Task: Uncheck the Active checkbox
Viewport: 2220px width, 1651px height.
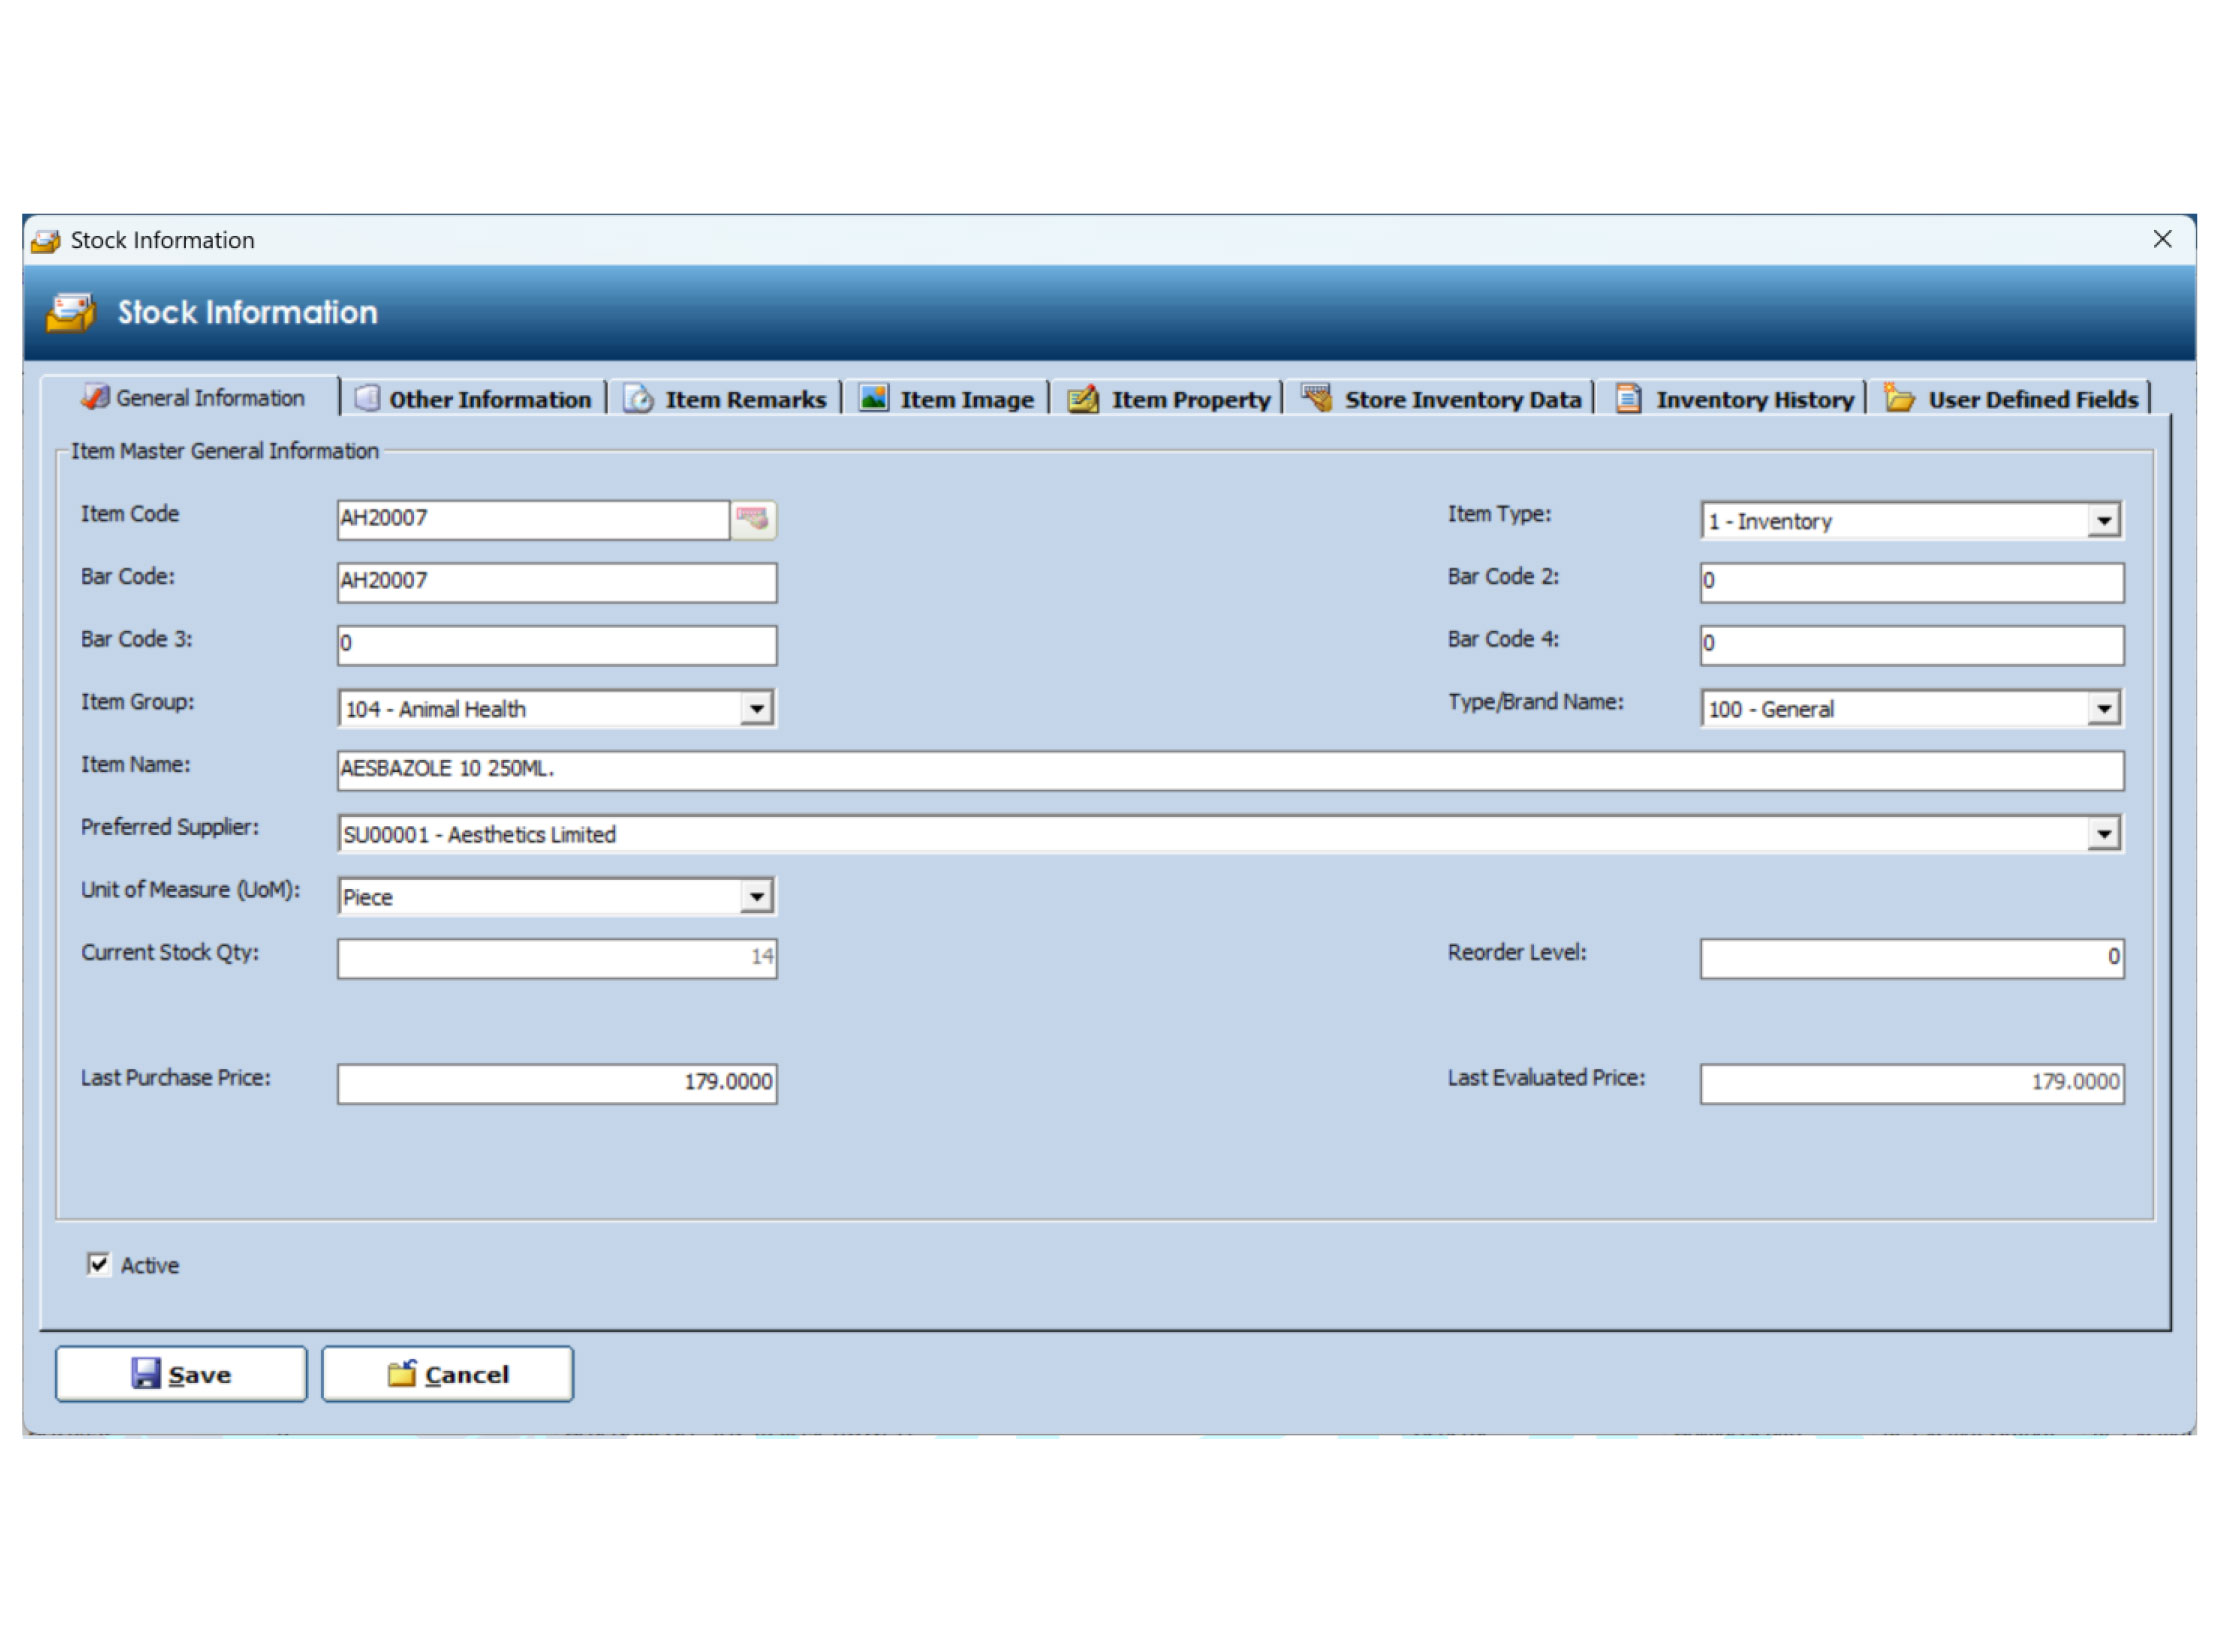Action: 98,1264
